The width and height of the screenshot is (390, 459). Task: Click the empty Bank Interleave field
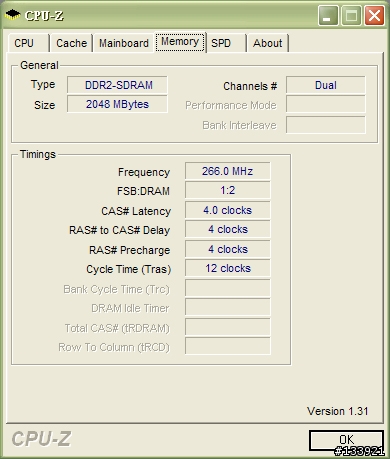click(x=326, y=125)
